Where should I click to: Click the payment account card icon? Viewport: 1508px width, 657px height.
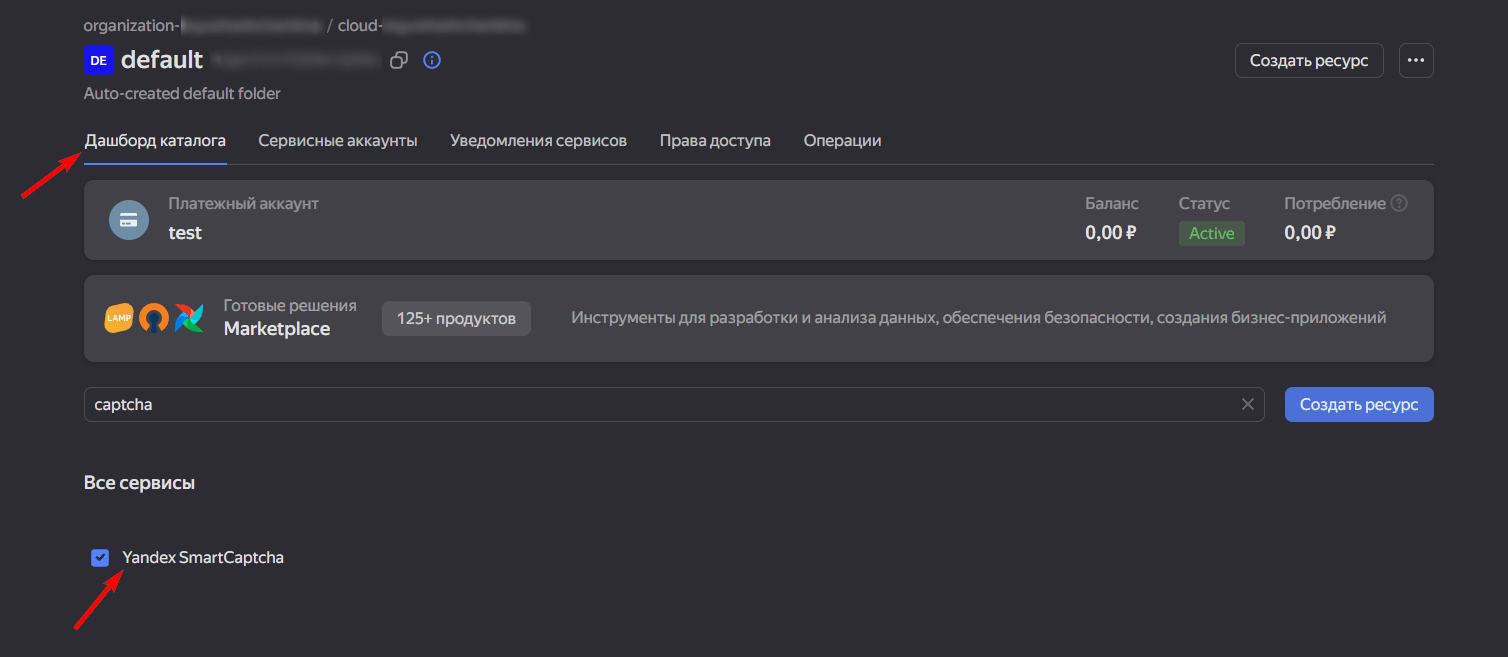point(129,220)
